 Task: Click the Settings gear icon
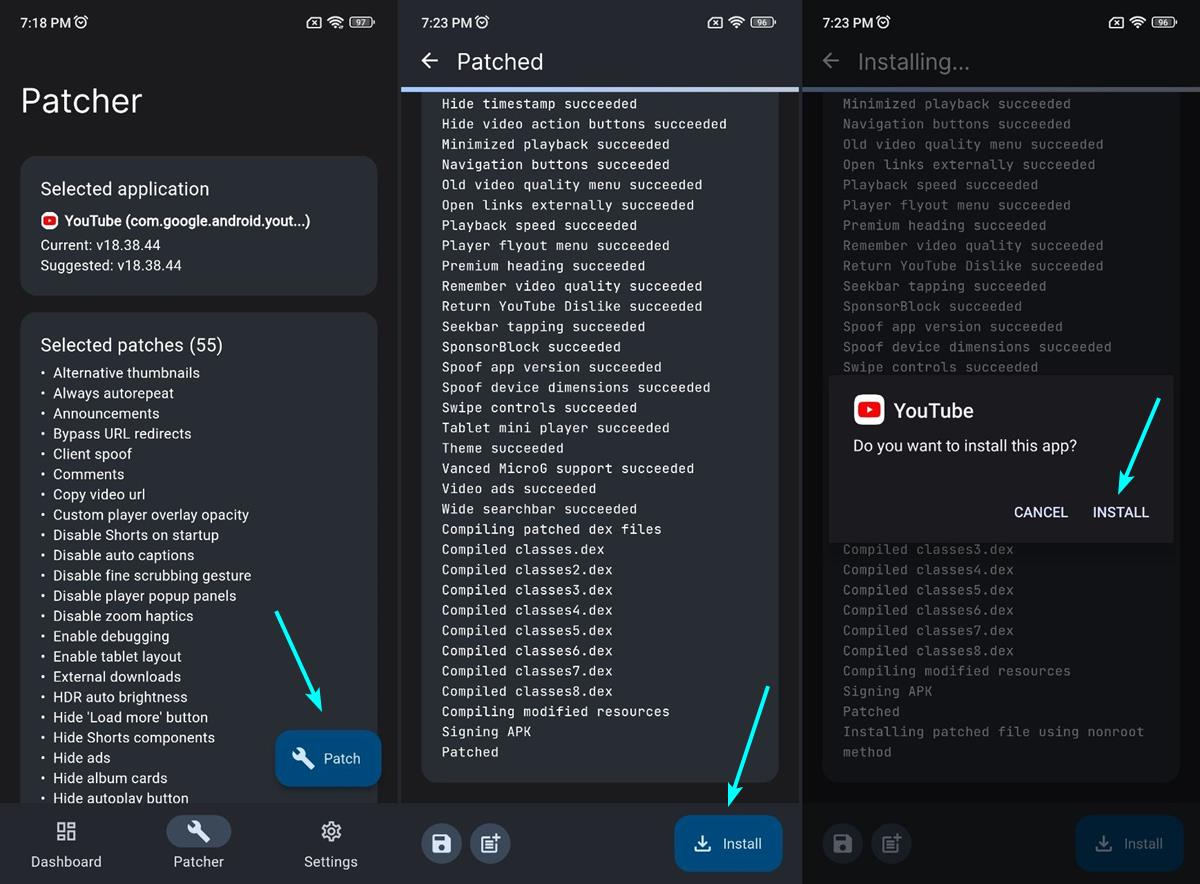(x=331, y=831)
